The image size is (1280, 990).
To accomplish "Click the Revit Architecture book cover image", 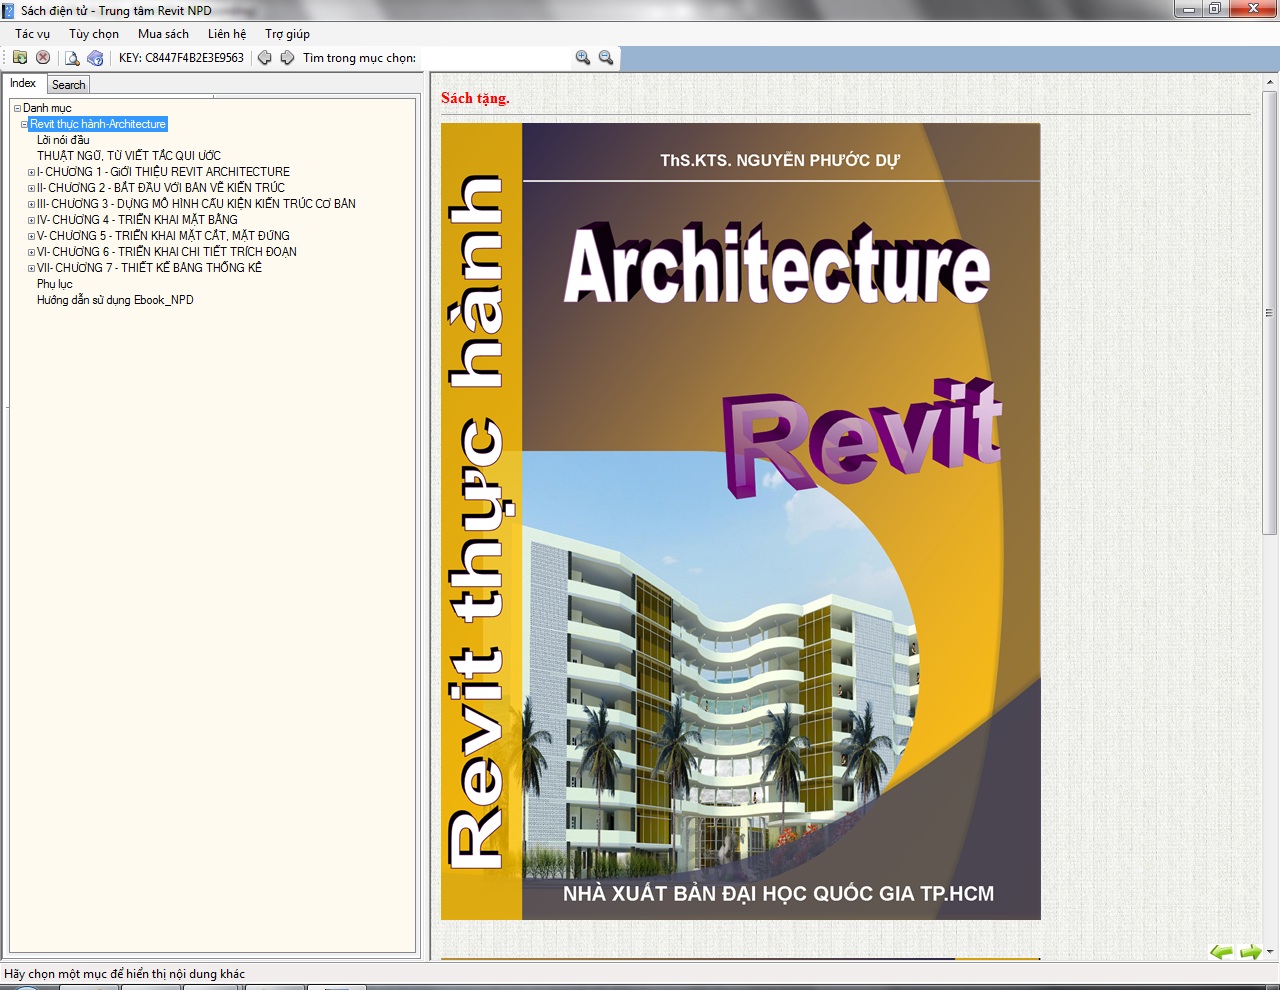I will (741, 521).
